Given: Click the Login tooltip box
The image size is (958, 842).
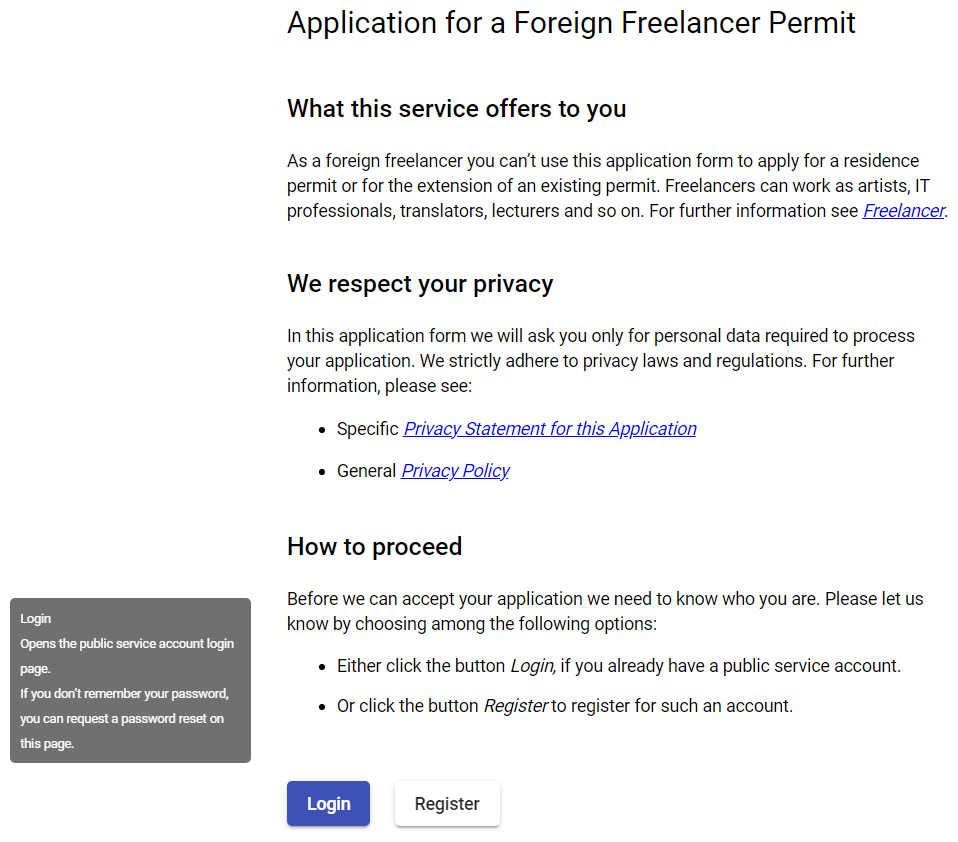Looking at the screenshot, I should point(130,680).
